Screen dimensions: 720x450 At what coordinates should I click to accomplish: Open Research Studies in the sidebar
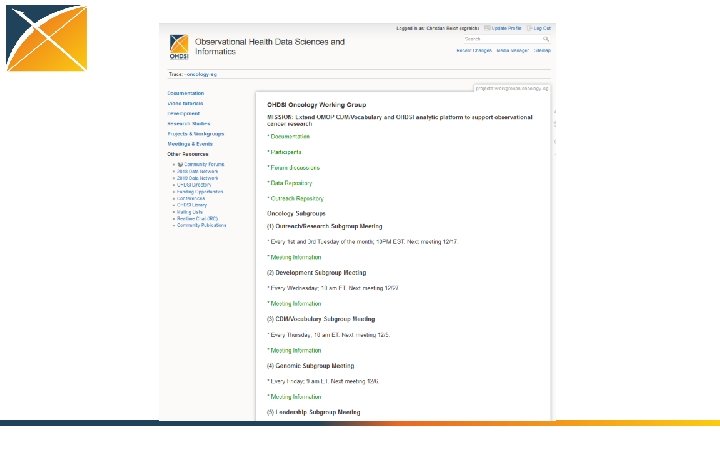pos(189,124)
